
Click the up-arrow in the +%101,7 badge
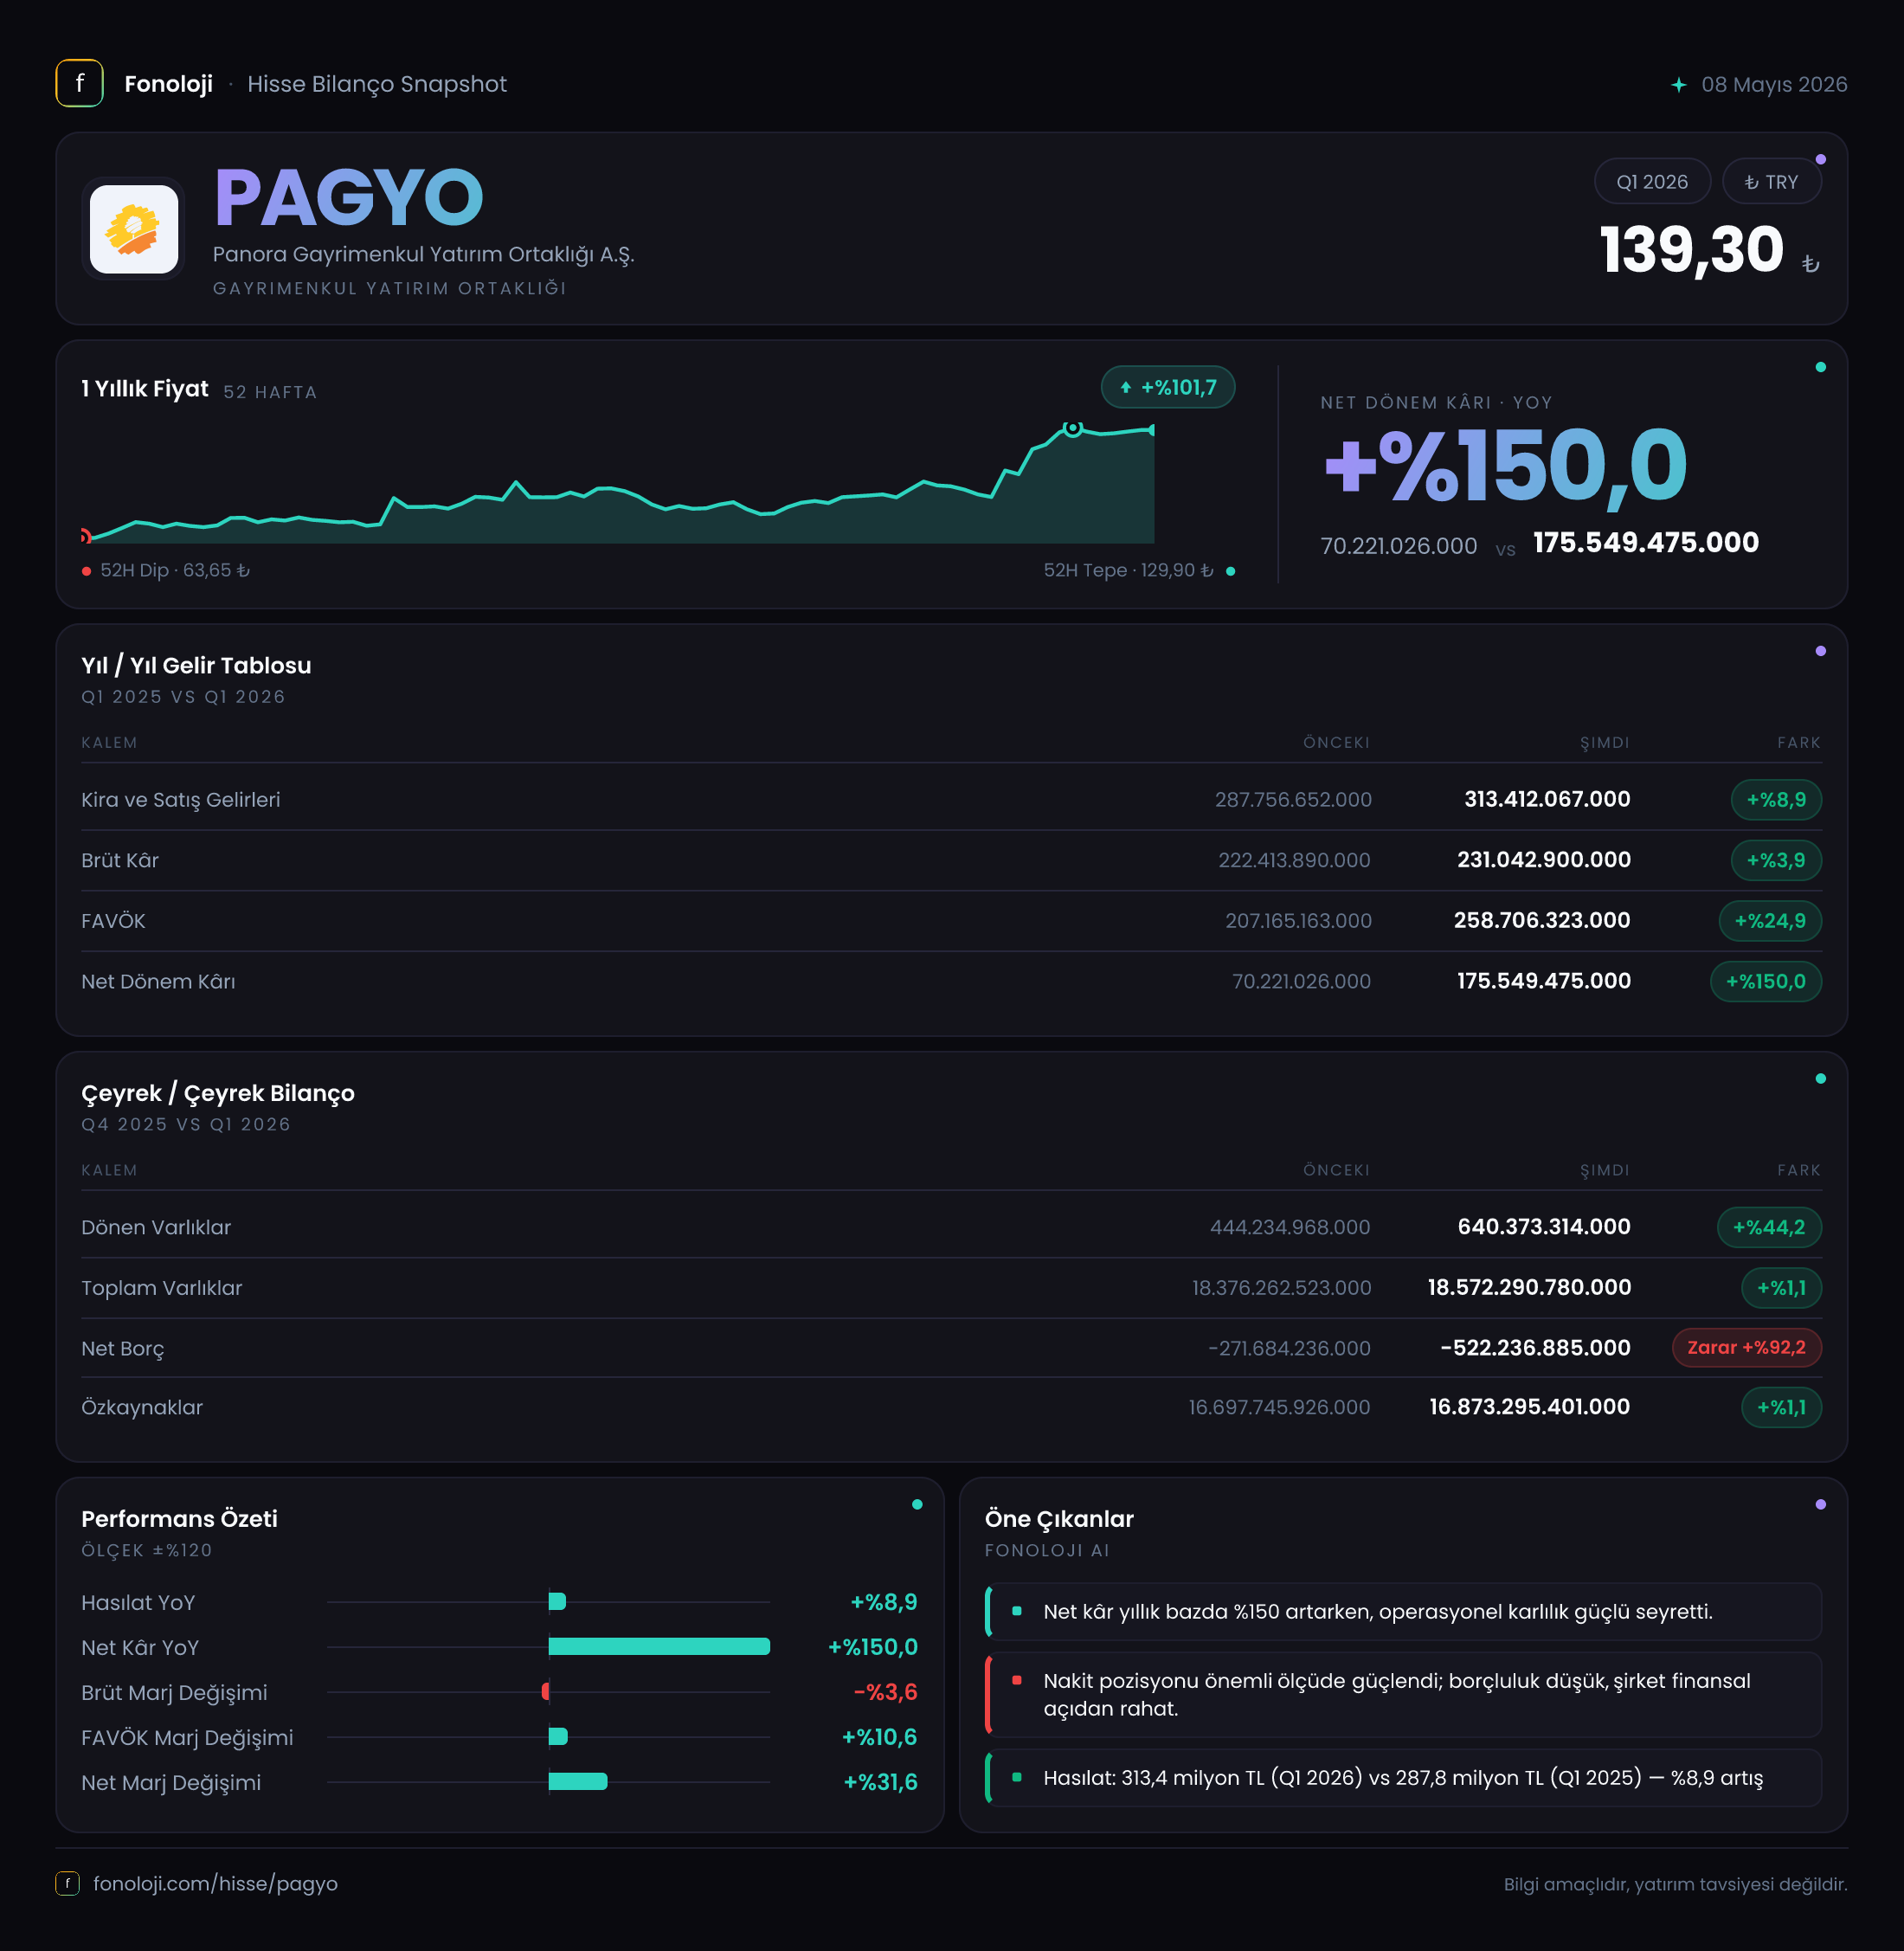[1126, 388]
